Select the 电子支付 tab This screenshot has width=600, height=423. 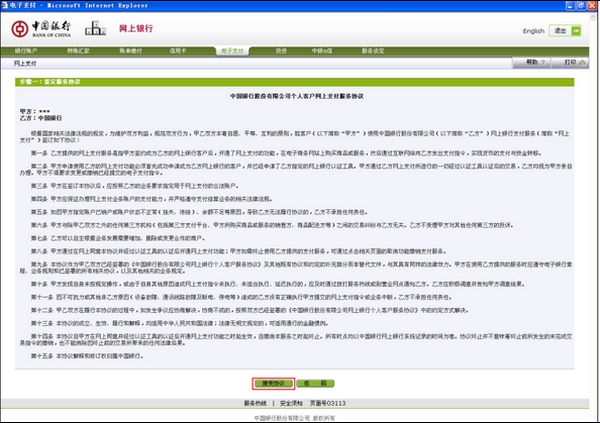(x=231, y=47)
